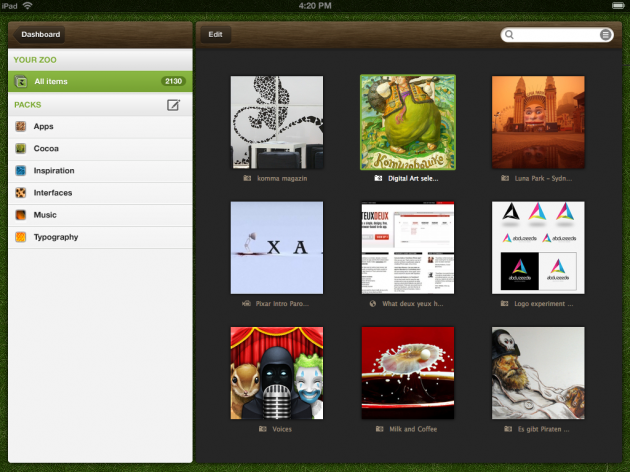Viewport: 630px width, 472px height.
Task: Open the Logo experiment thumbnail
Action: tap(538, 247)
